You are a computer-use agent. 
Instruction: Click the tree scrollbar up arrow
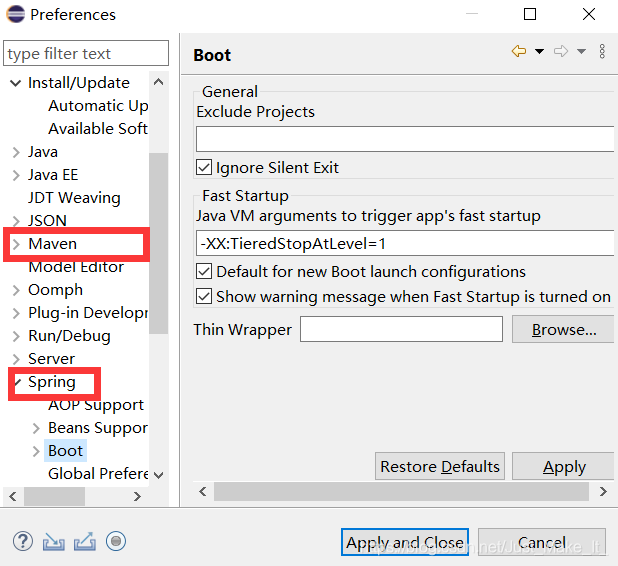click(158, 82)
